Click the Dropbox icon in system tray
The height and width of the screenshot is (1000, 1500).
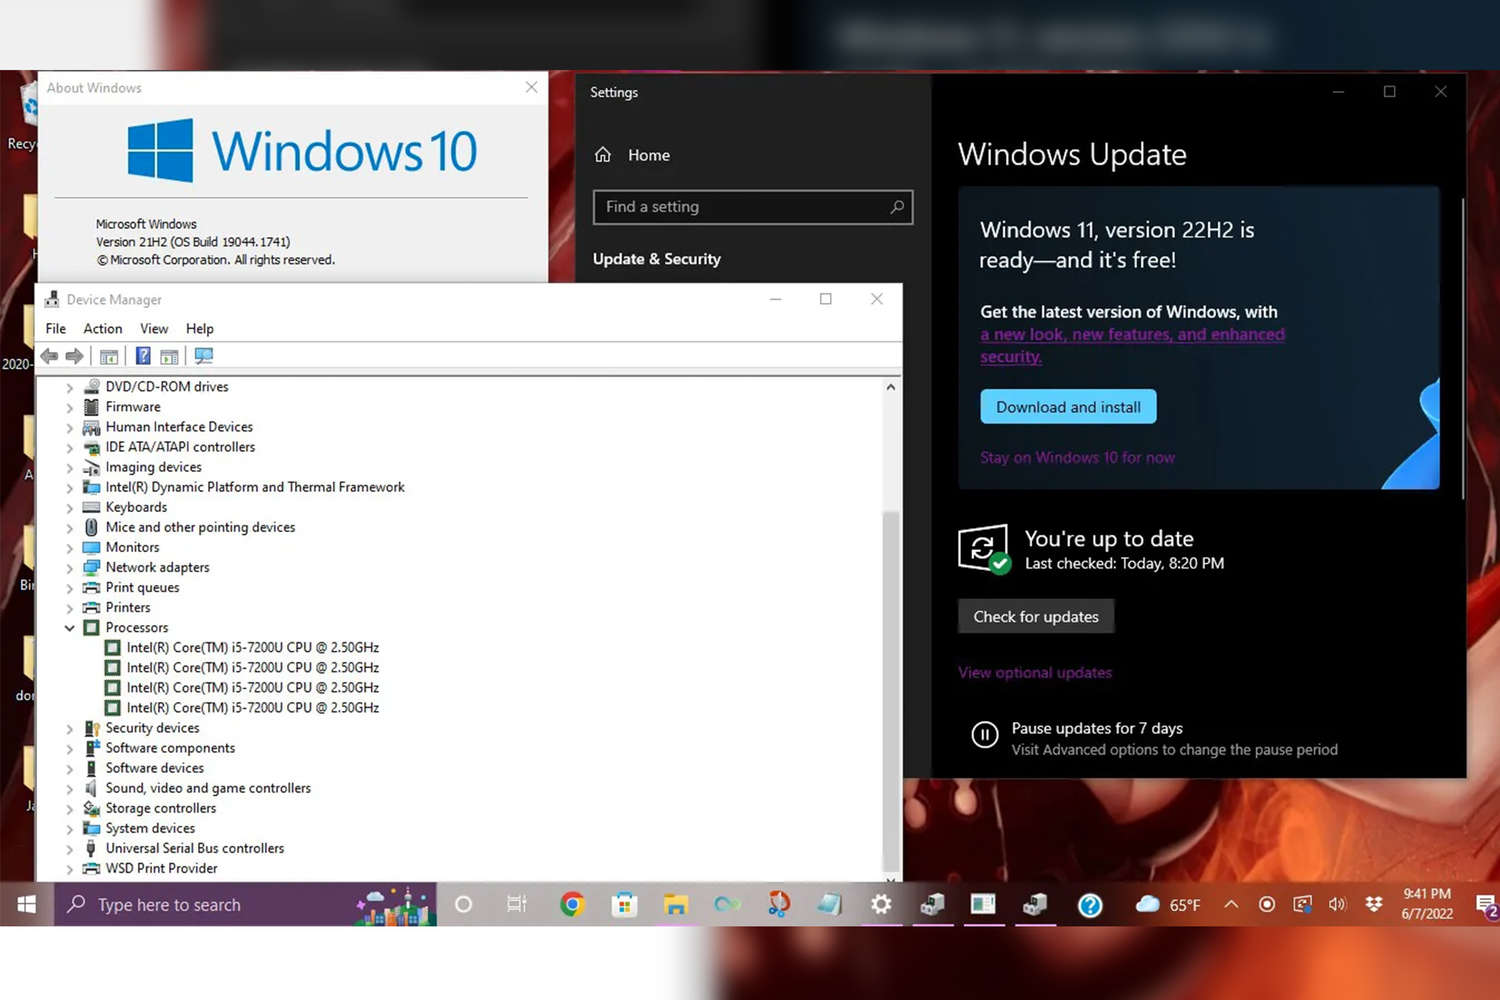(x=1374, y=904)
